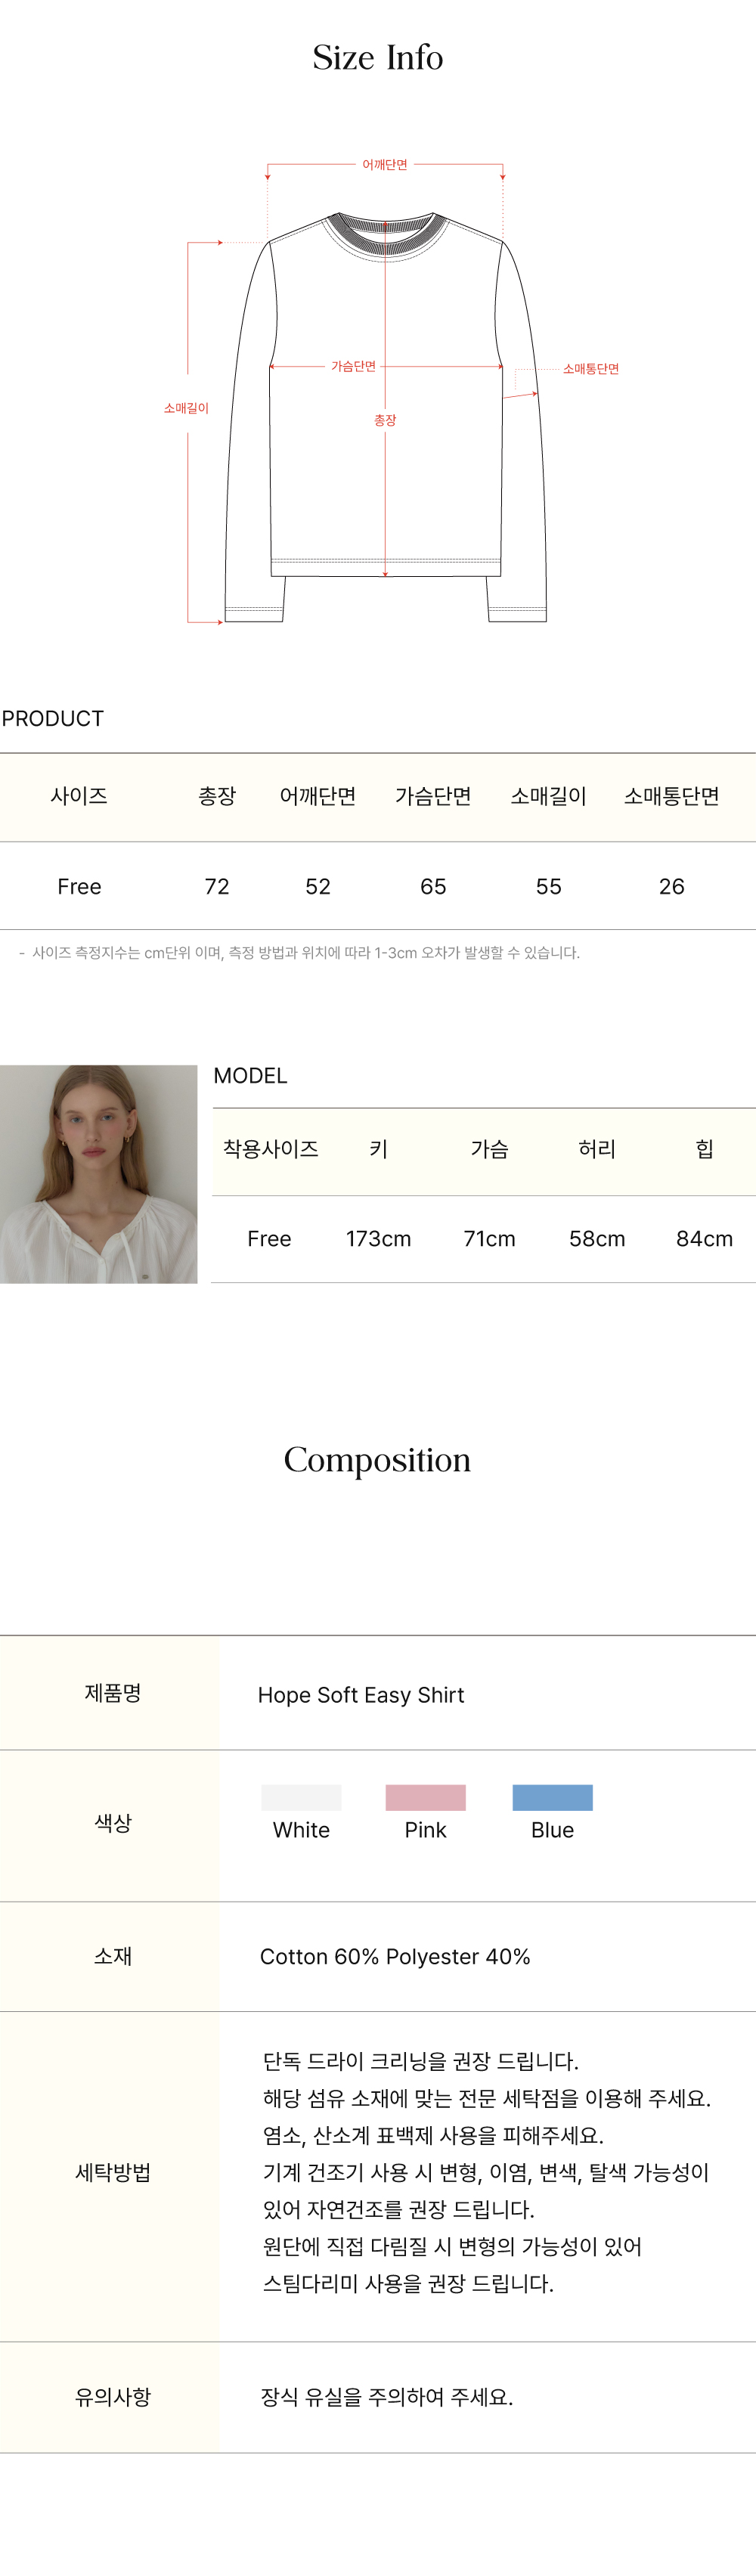This screenshot has height=2576, width=756.
Task: Select the model hip value 84cm
Action: (x=704, y=1239)
